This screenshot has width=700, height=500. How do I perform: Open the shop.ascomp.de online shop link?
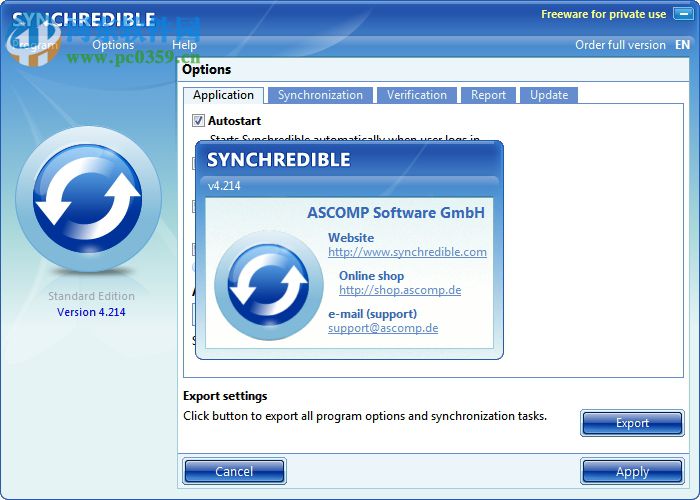pyautogui.click(x=400, y=290)
